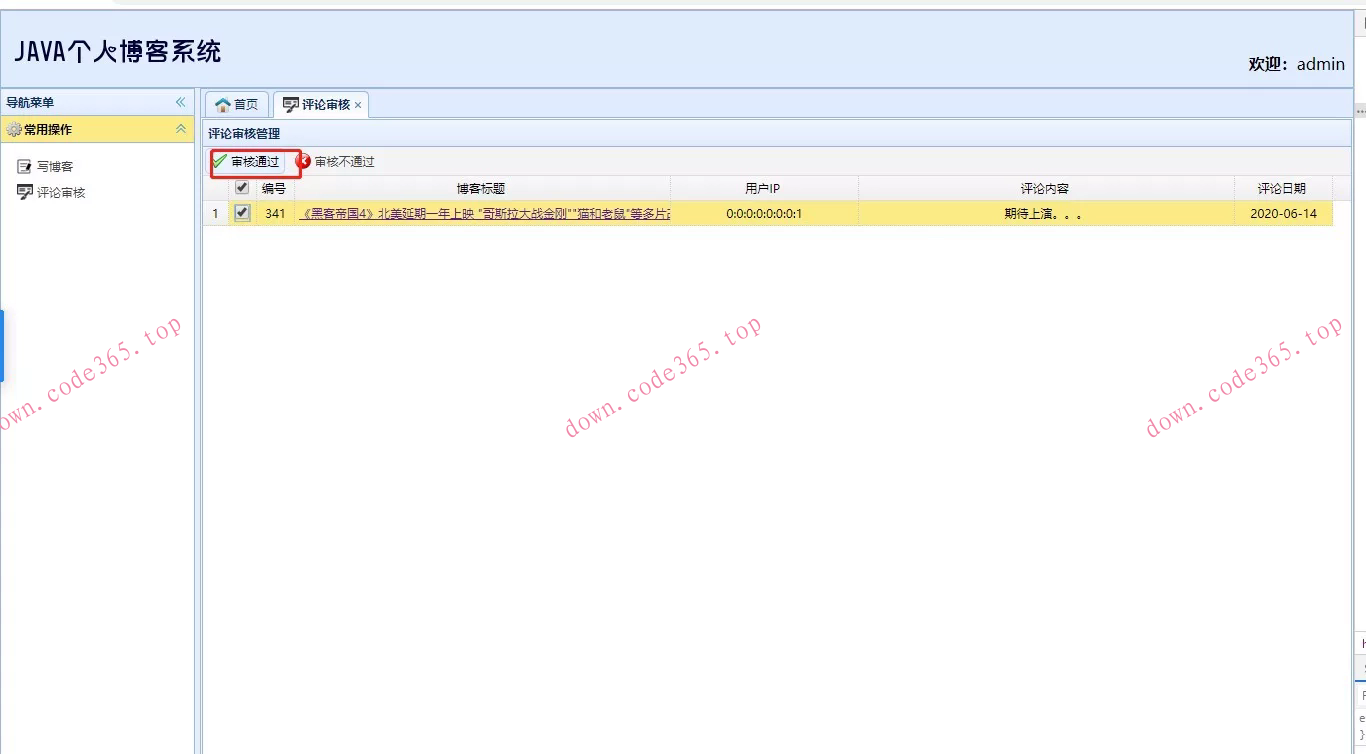This screenshot has height=754, width=1366.
Task: Click the 审核不通过 reject button
Action: (x=336, y=161)
